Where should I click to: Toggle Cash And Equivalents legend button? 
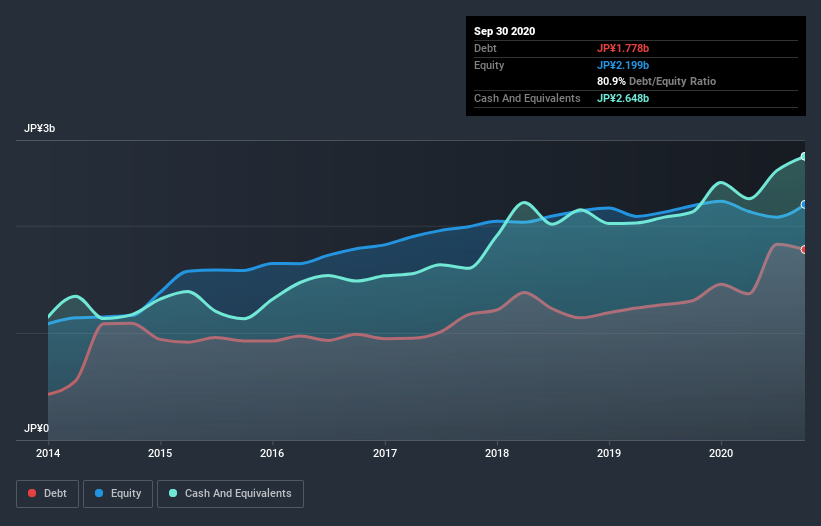click(230, 494)
